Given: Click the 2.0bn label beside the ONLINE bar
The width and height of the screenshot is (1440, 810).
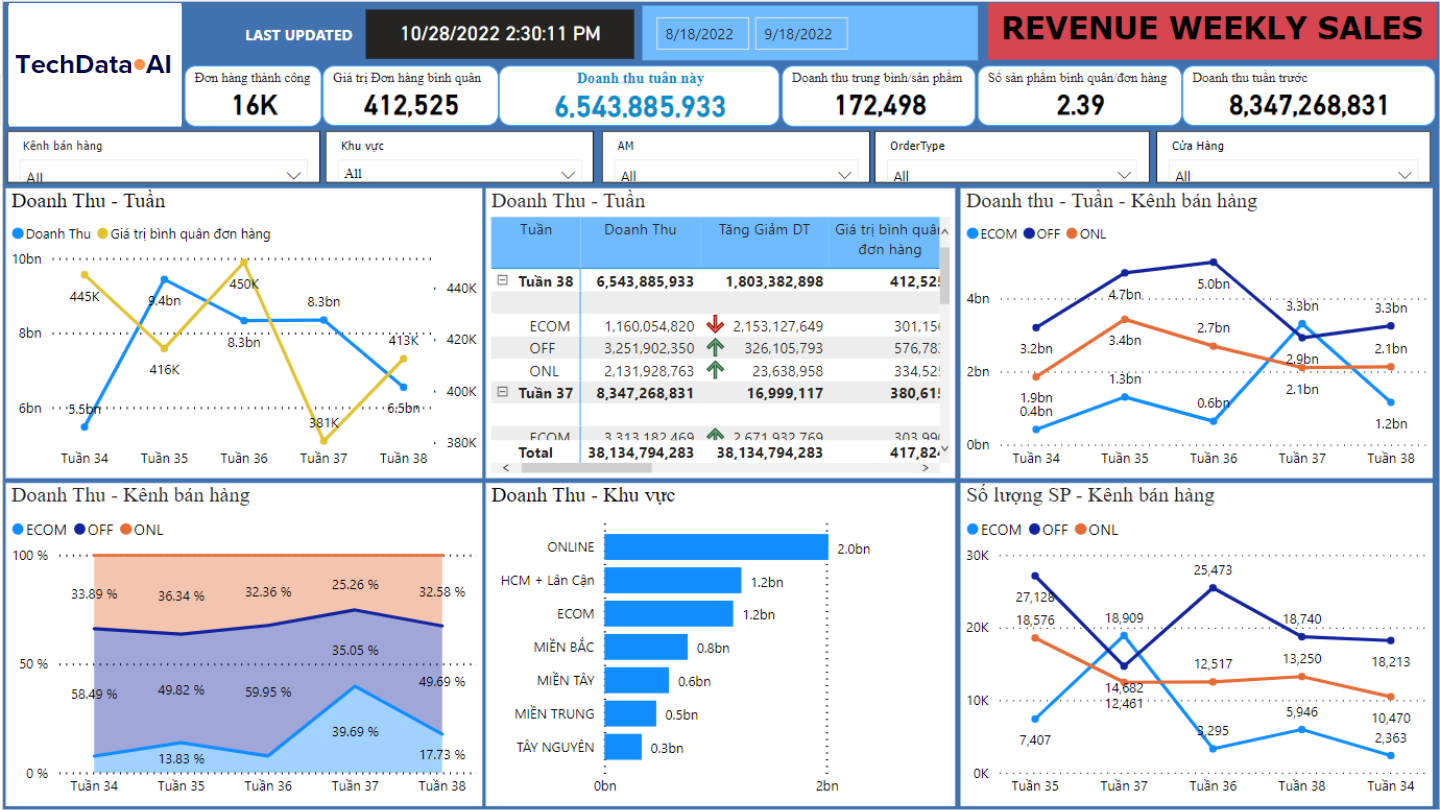Looking at the screenshot, I should 854,548.
